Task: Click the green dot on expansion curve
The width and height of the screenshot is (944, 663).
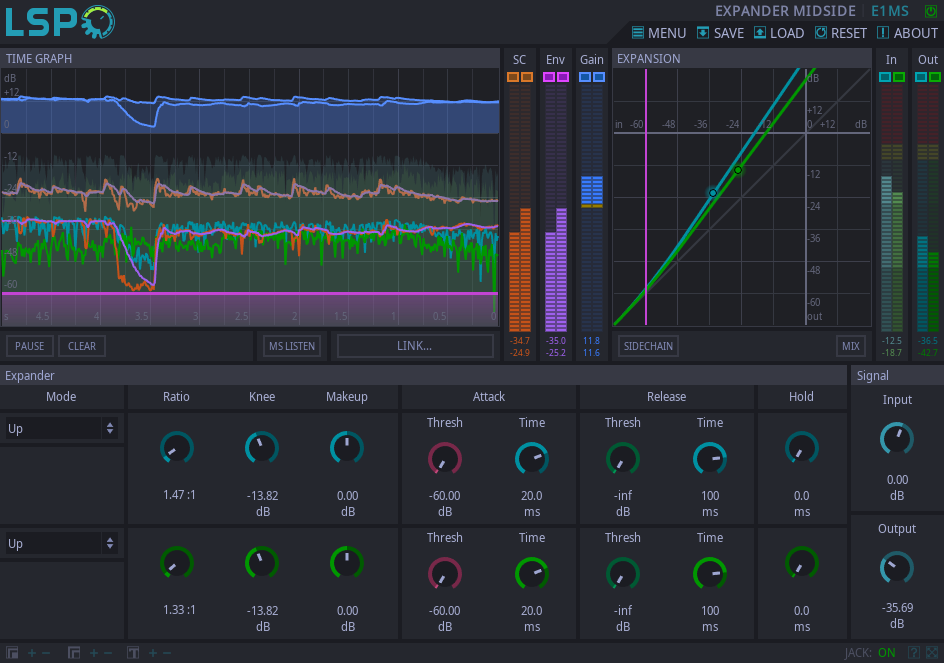Action: (738, 170)
